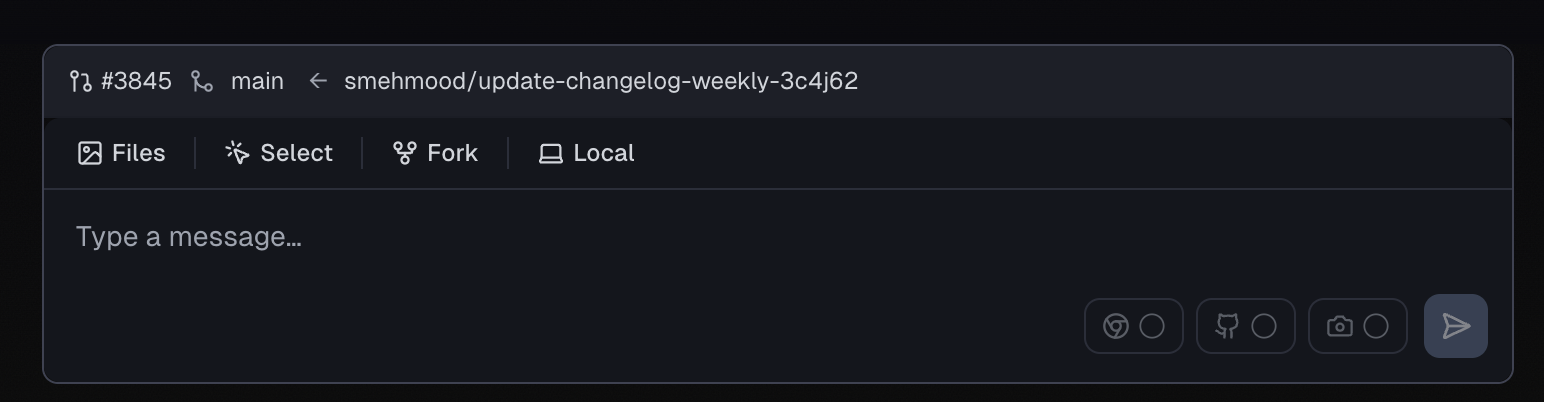Image resolution: width=1544 pixels, height=402 pixels.
Task: Enable the GitHub toggle
Action: (1264, 326)
